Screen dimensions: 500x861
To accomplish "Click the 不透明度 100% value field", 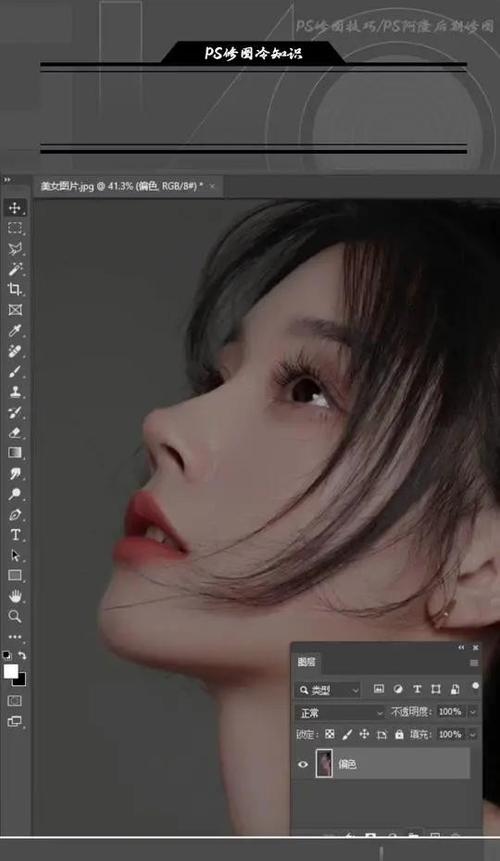I will point(451,712).
